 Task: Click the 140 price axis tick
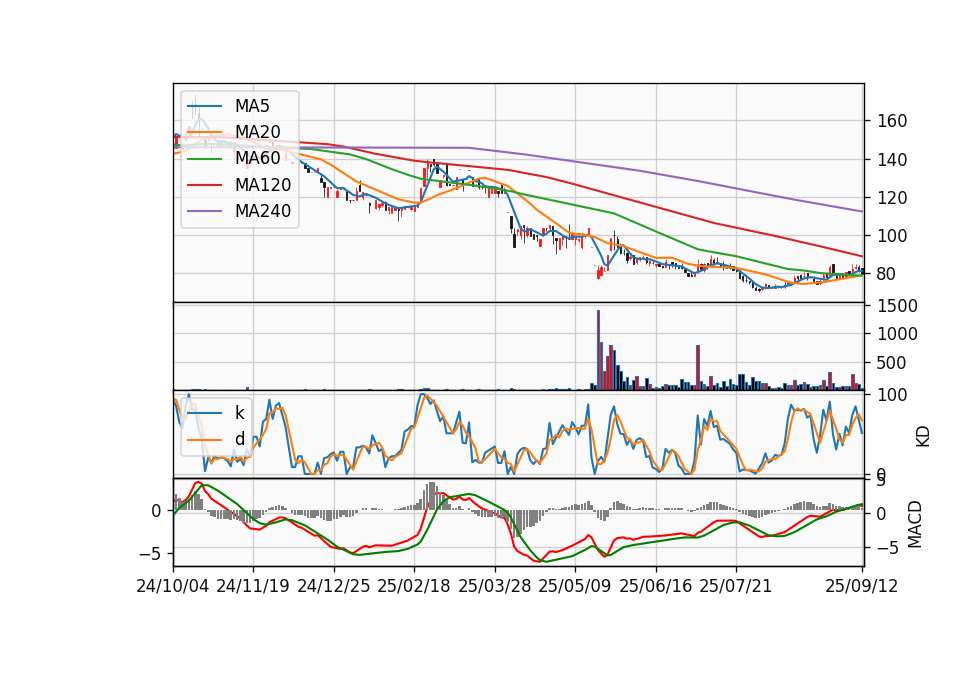[x=891, y=160]
